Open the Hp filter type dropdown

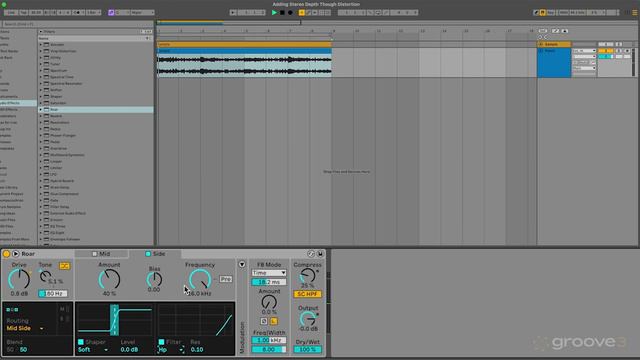pyautogui.click(x=171, y=349)
